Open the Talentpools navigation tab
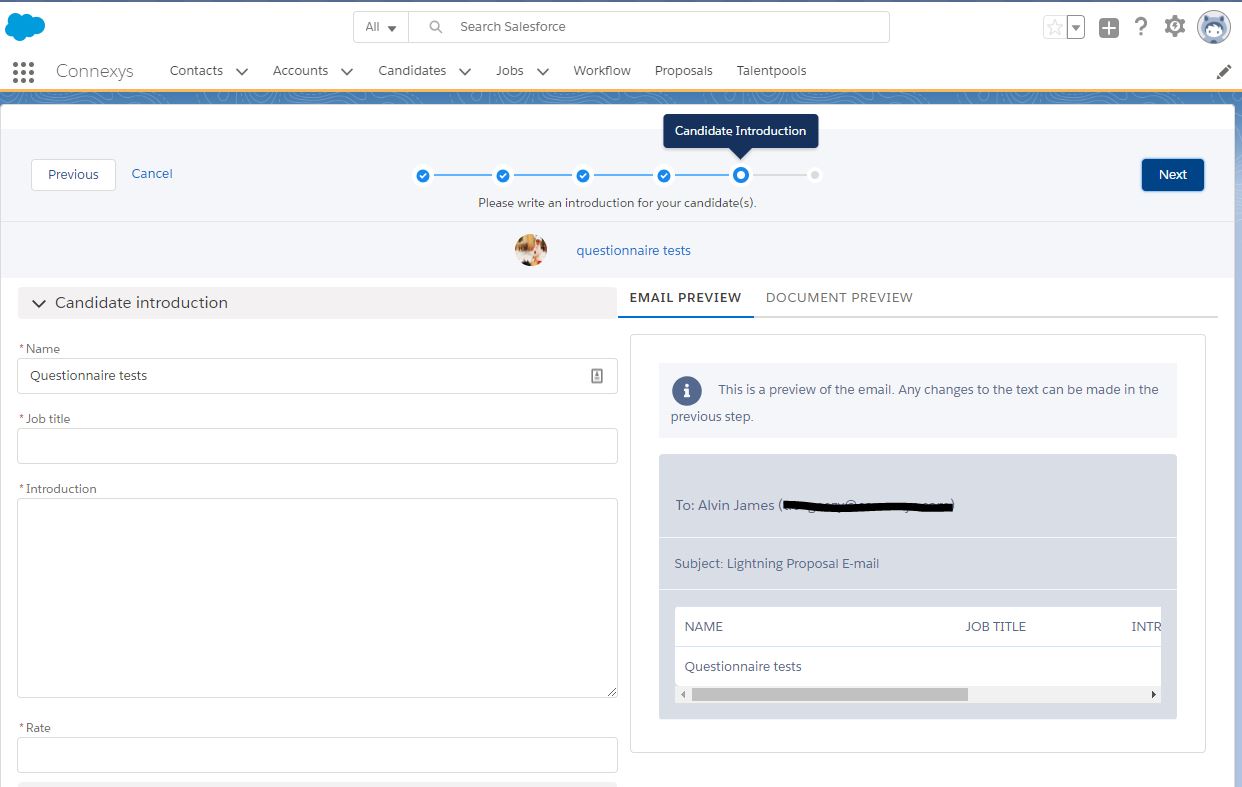Screen dimensions: 1242x787 pos(771,71)
